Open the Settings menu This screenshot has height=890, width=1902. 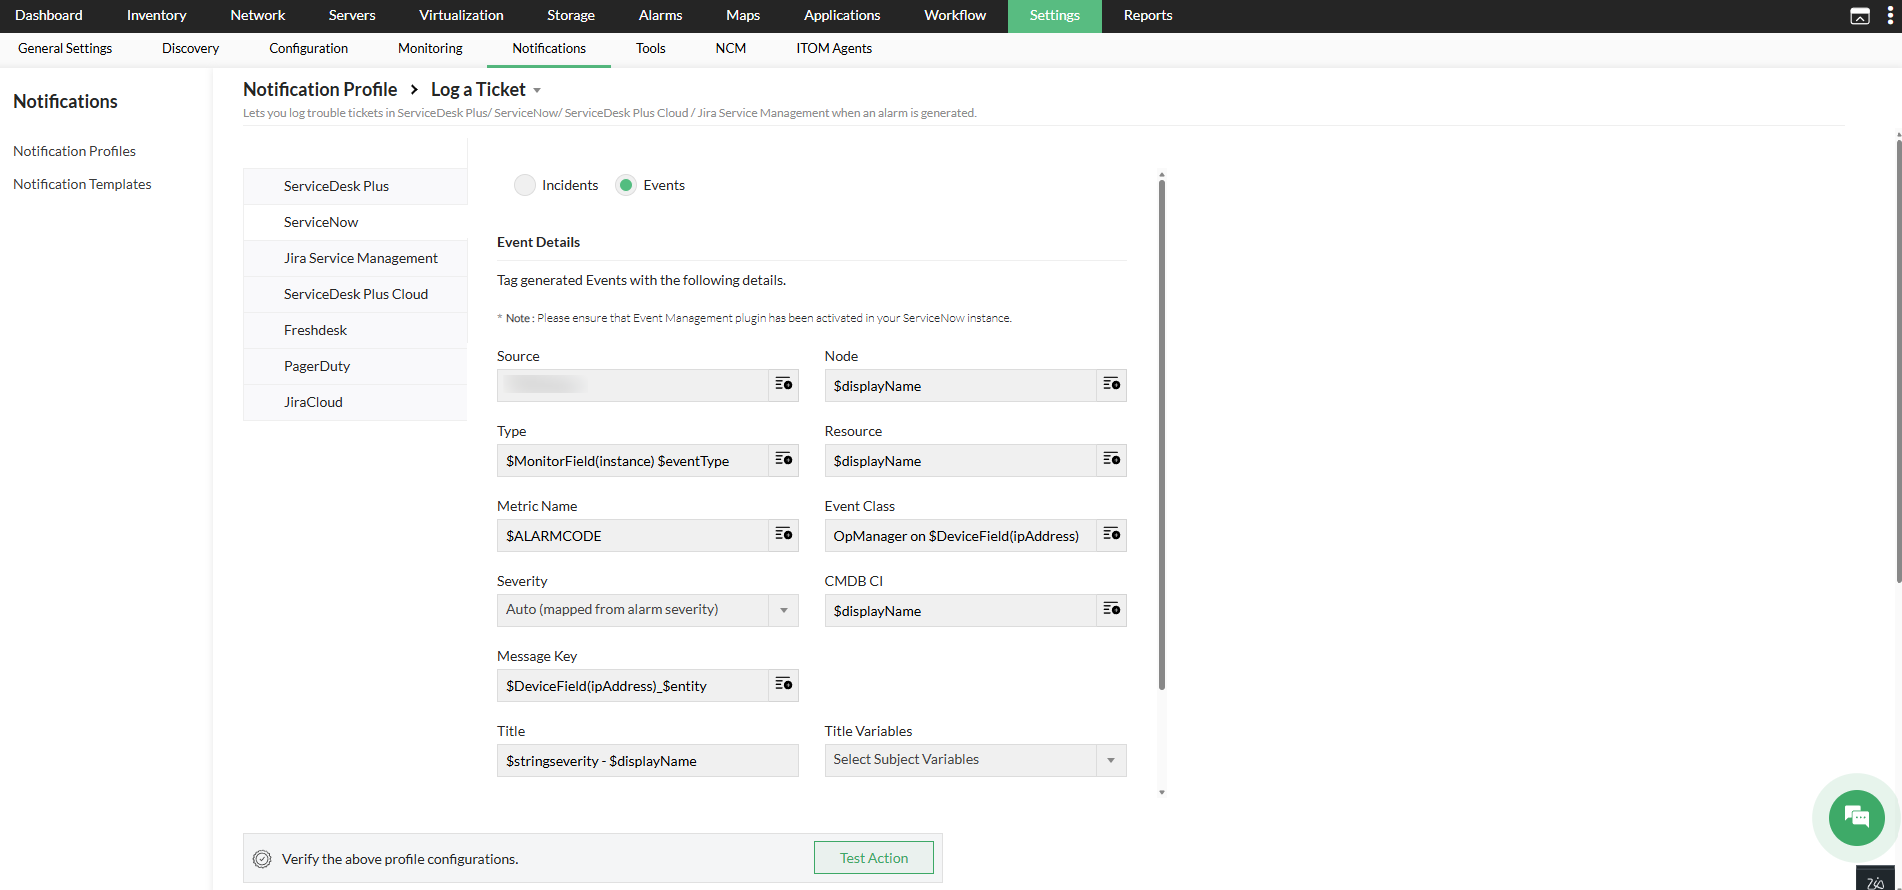[1055, 16]
